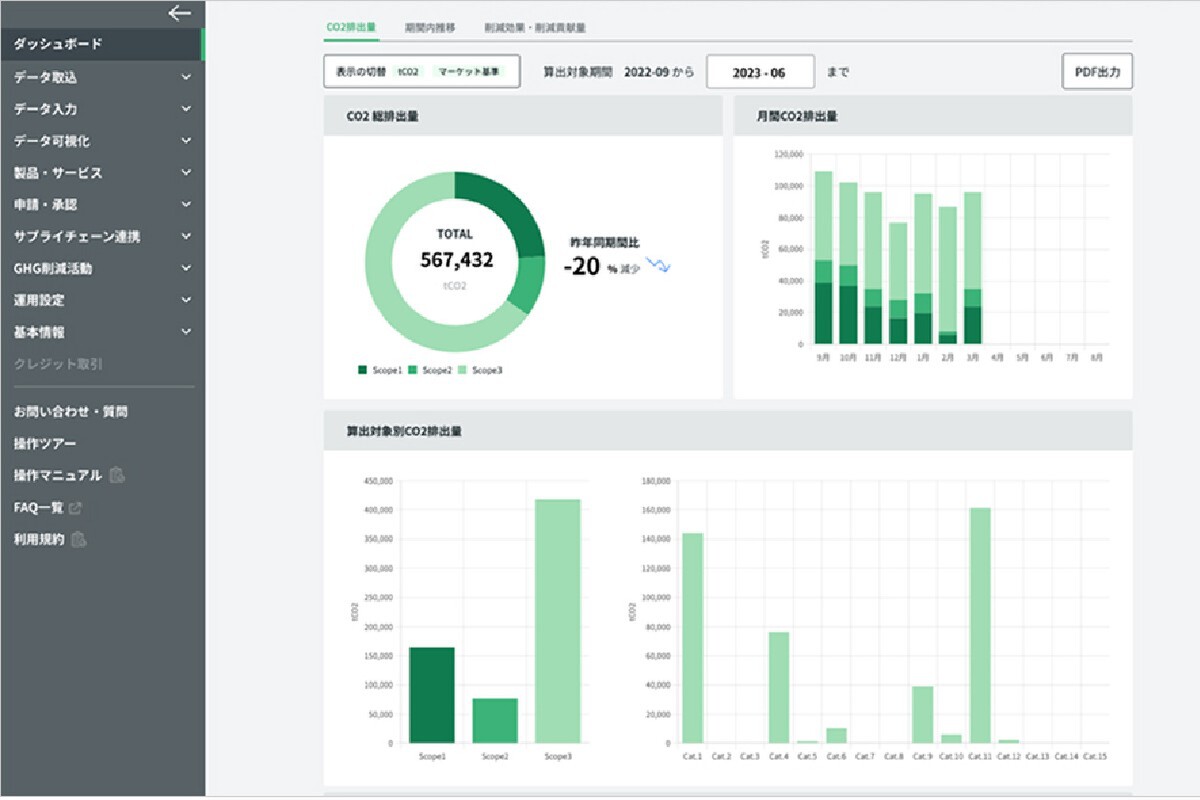
Task: Collapse sidebar with the back arrow icon
Action: 179,13
